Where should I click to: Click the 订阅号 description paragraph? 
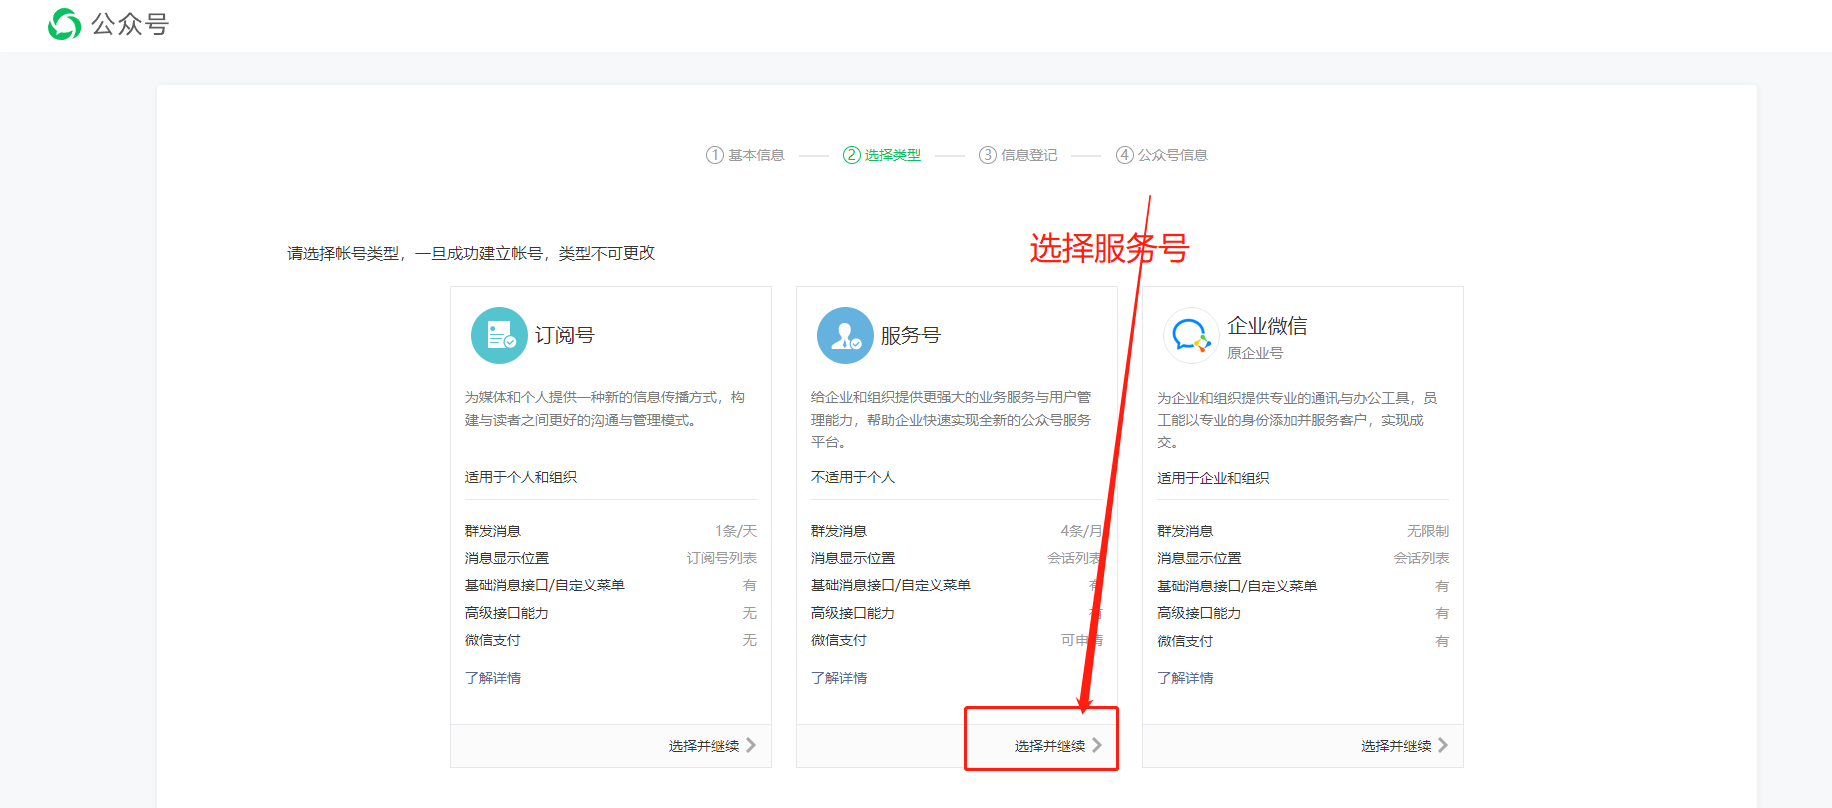[606, 409]
